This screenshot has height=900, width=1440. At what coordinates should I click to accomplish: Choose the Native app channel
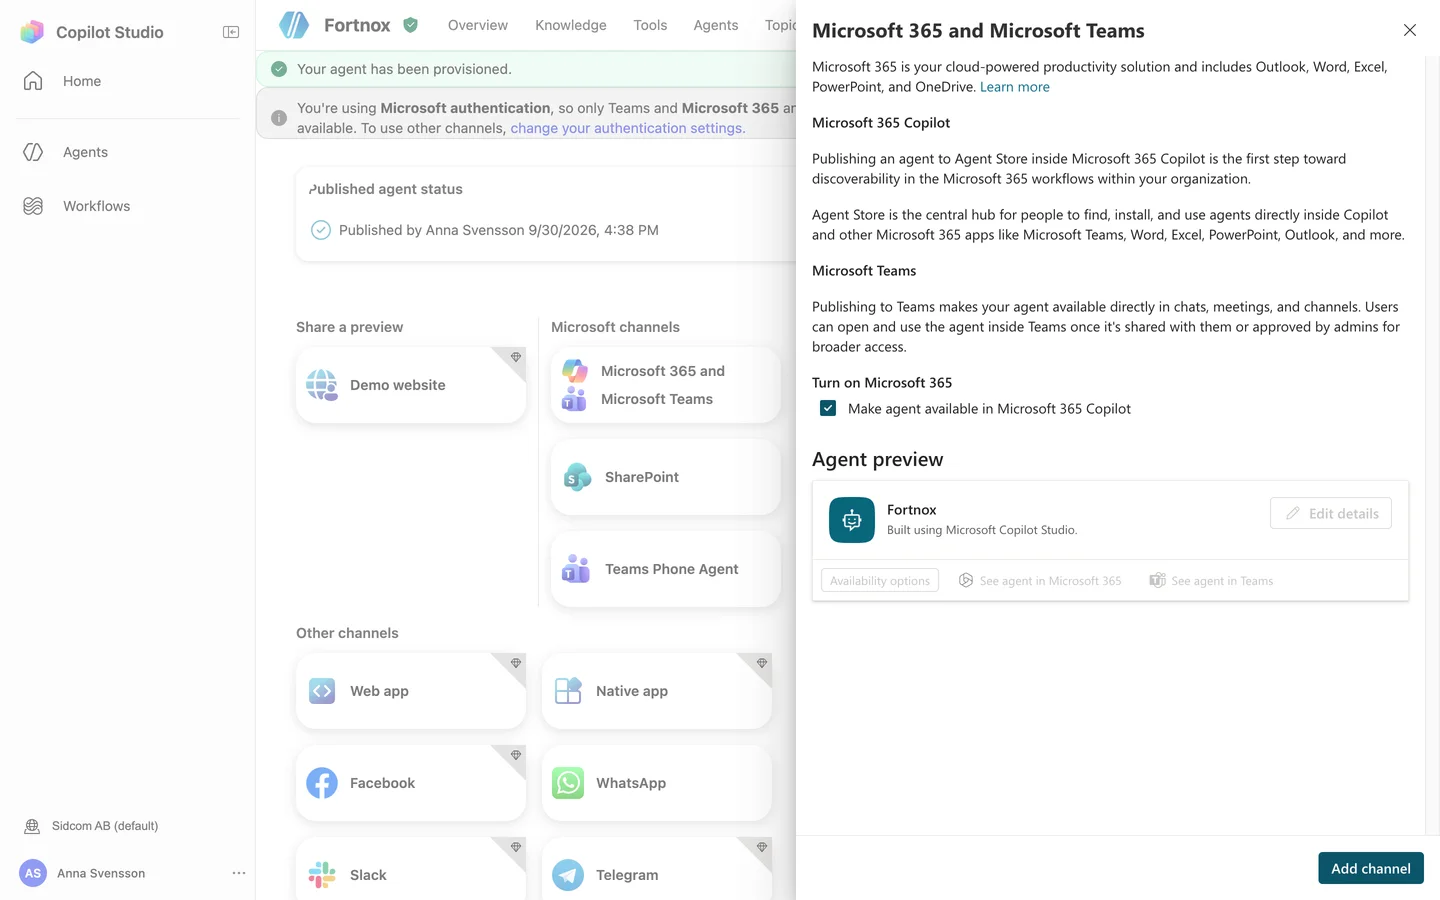click(657, 691)
